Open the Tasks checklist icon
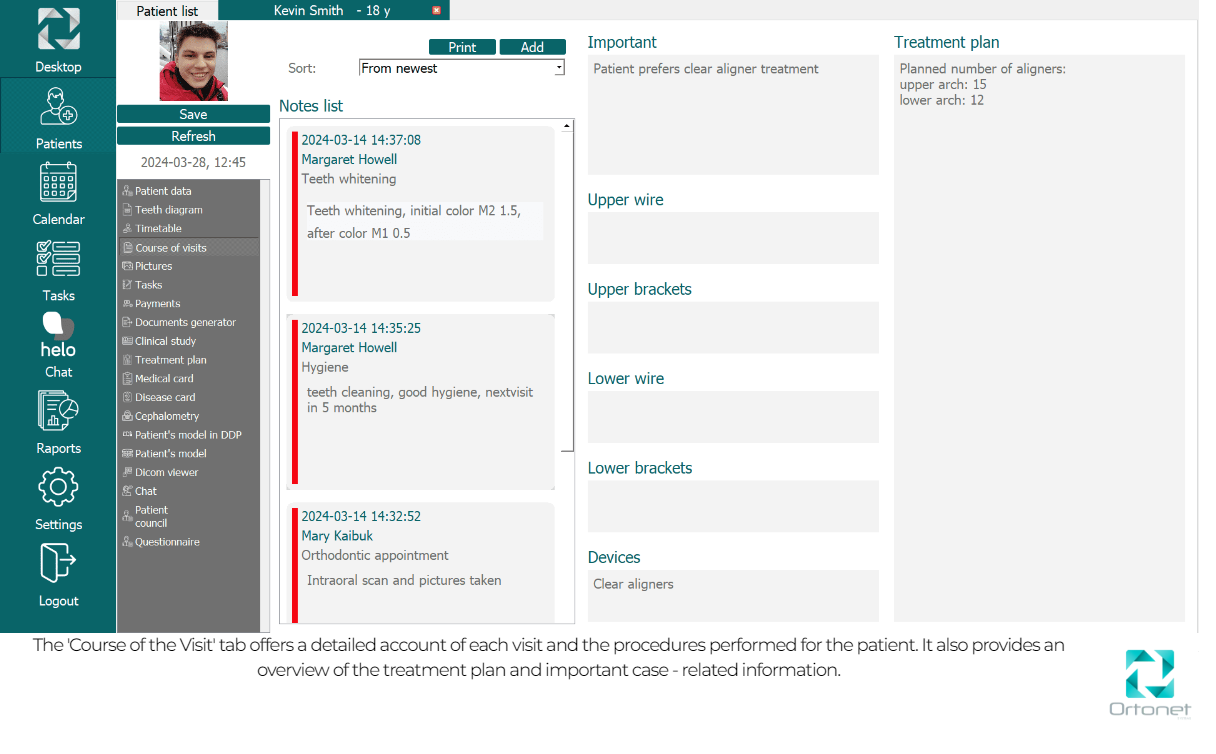The width and height of the screenshot is (1216, 754). pos(58,259)
